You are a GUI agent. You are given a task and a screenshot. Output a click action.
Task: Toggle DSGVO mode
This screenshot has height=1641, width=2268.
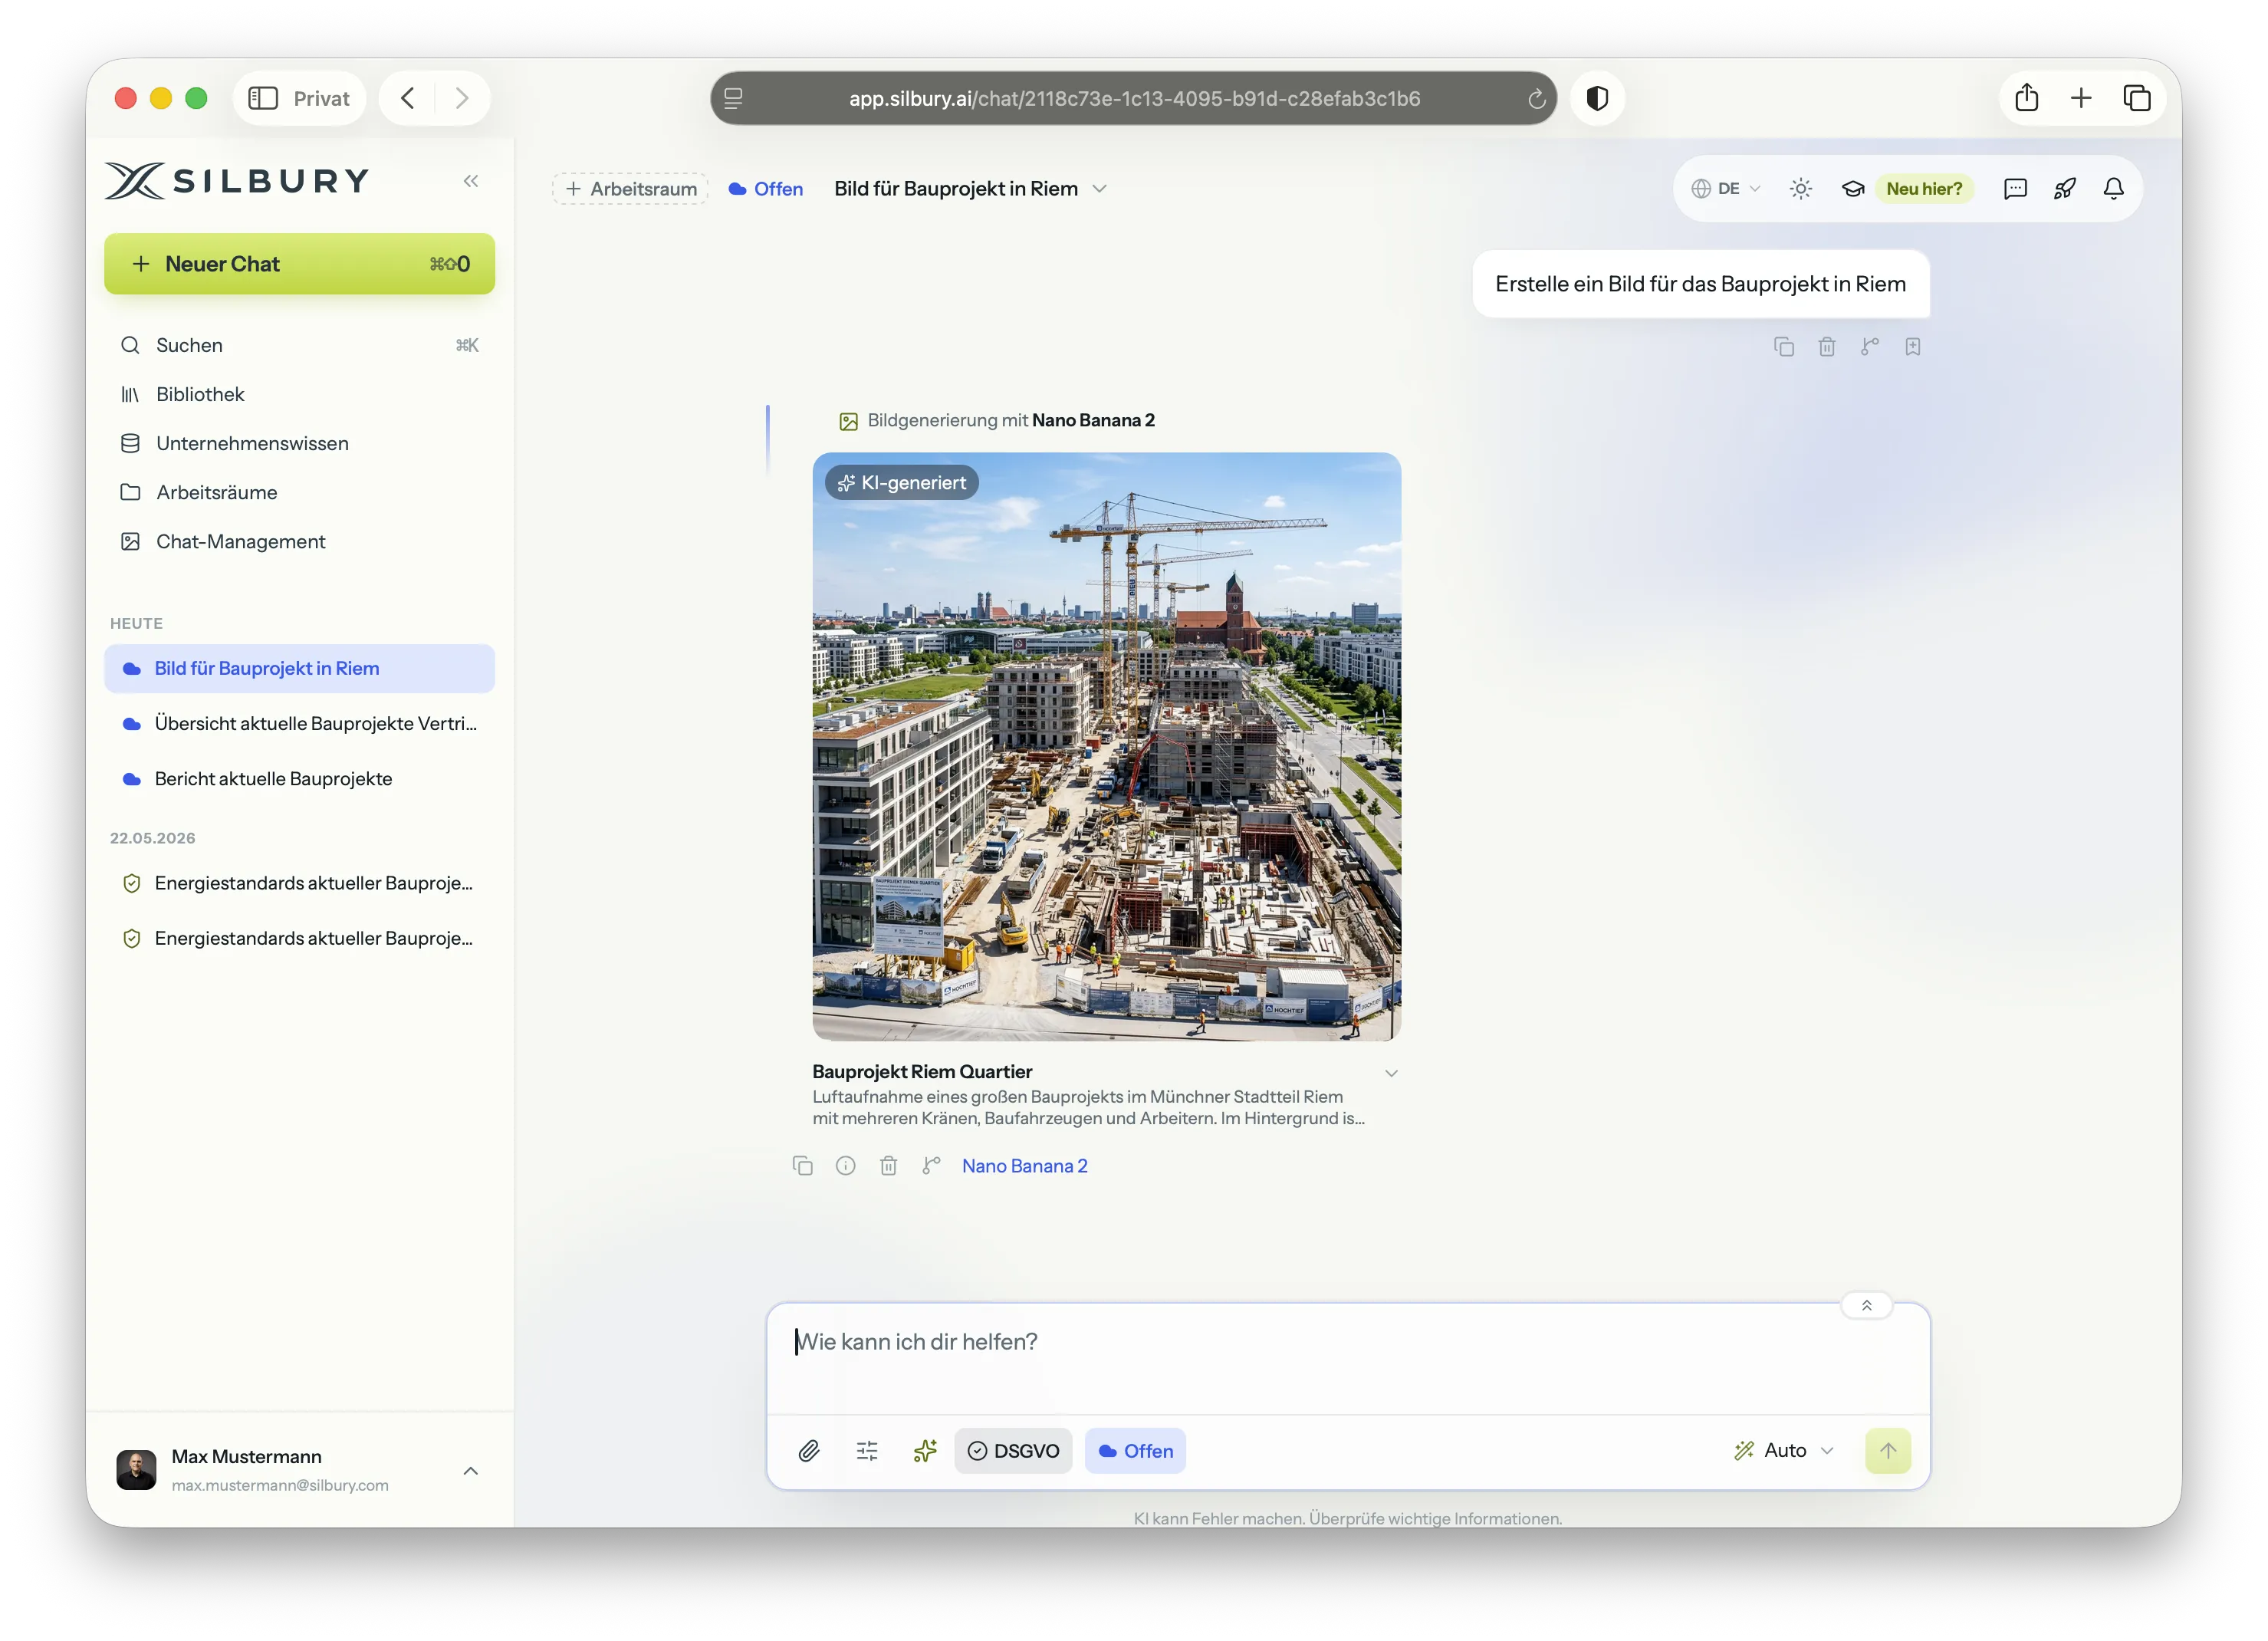coord(1013,1451)
